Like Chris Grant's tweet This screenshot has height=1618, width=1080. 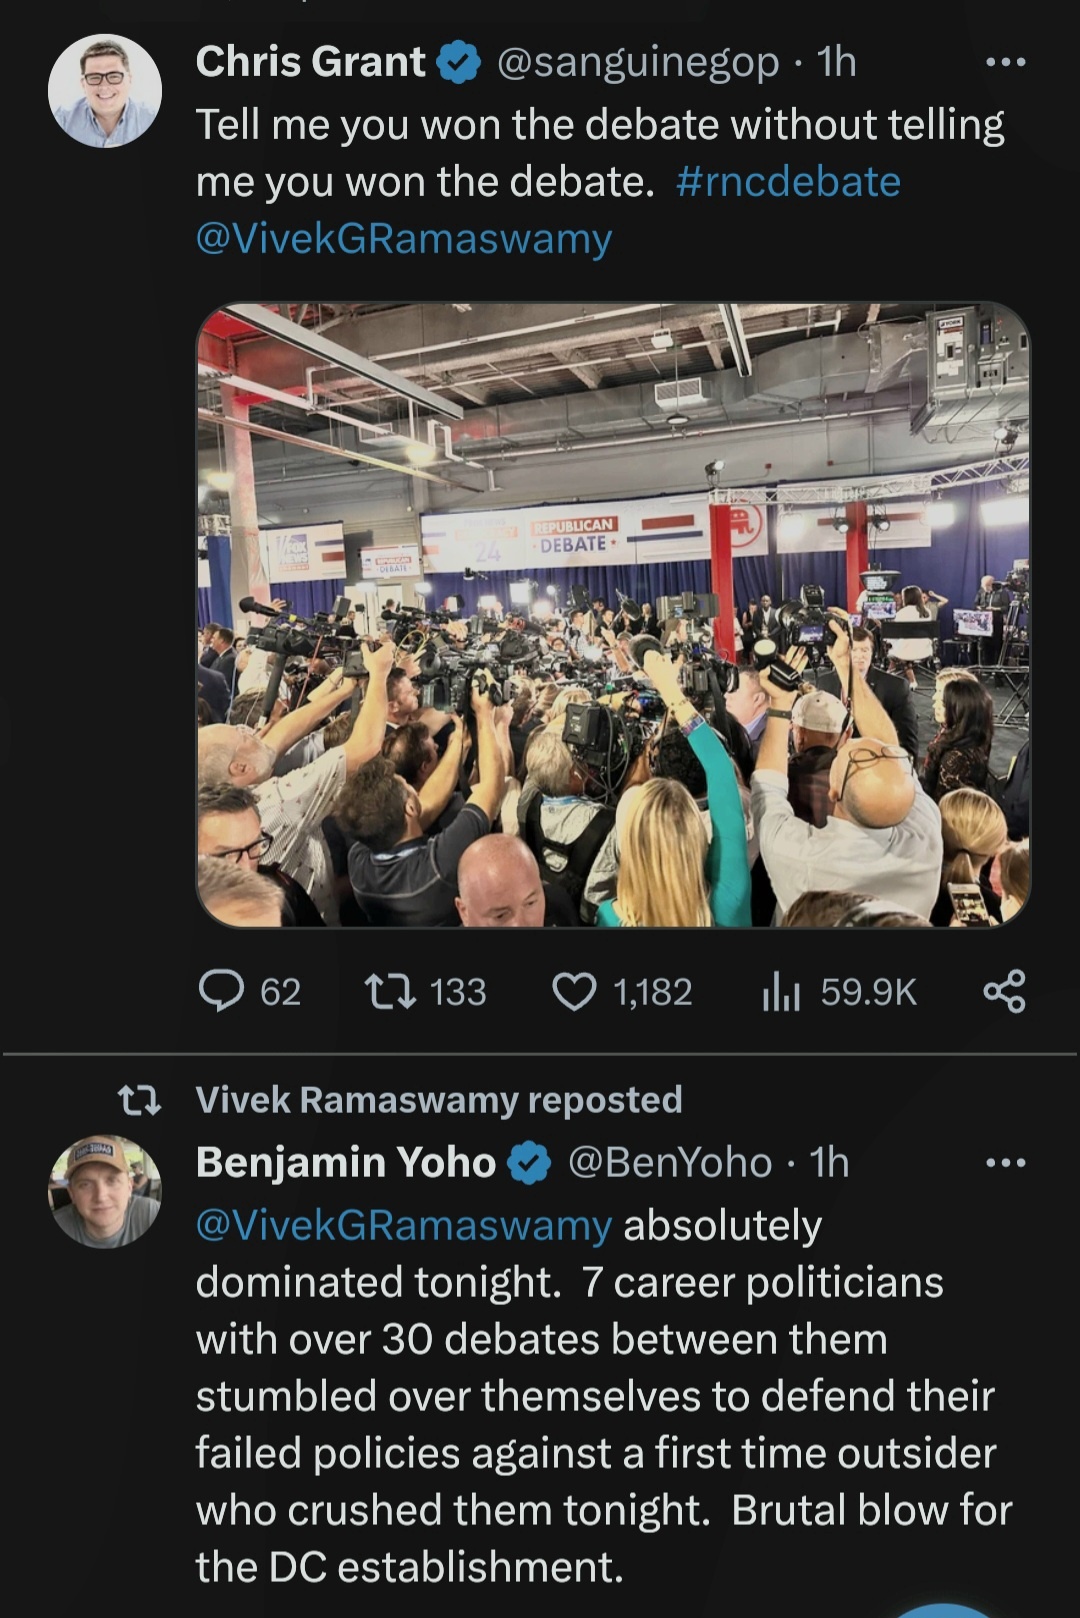(x=574, y=991)
